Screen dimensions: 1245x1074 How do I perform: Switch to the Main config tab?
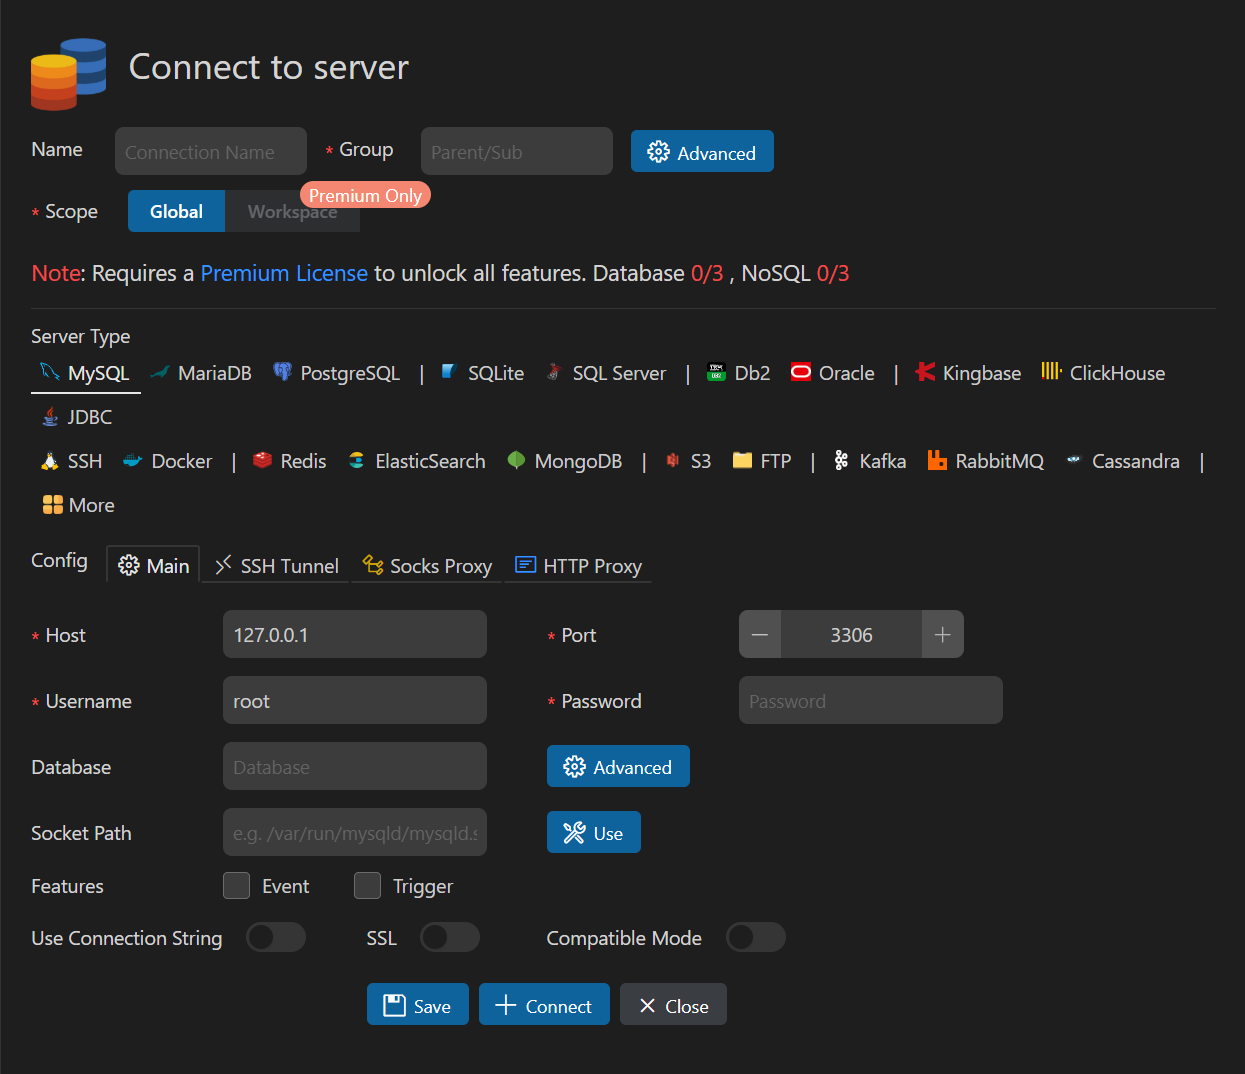click(x=153, y=565)
